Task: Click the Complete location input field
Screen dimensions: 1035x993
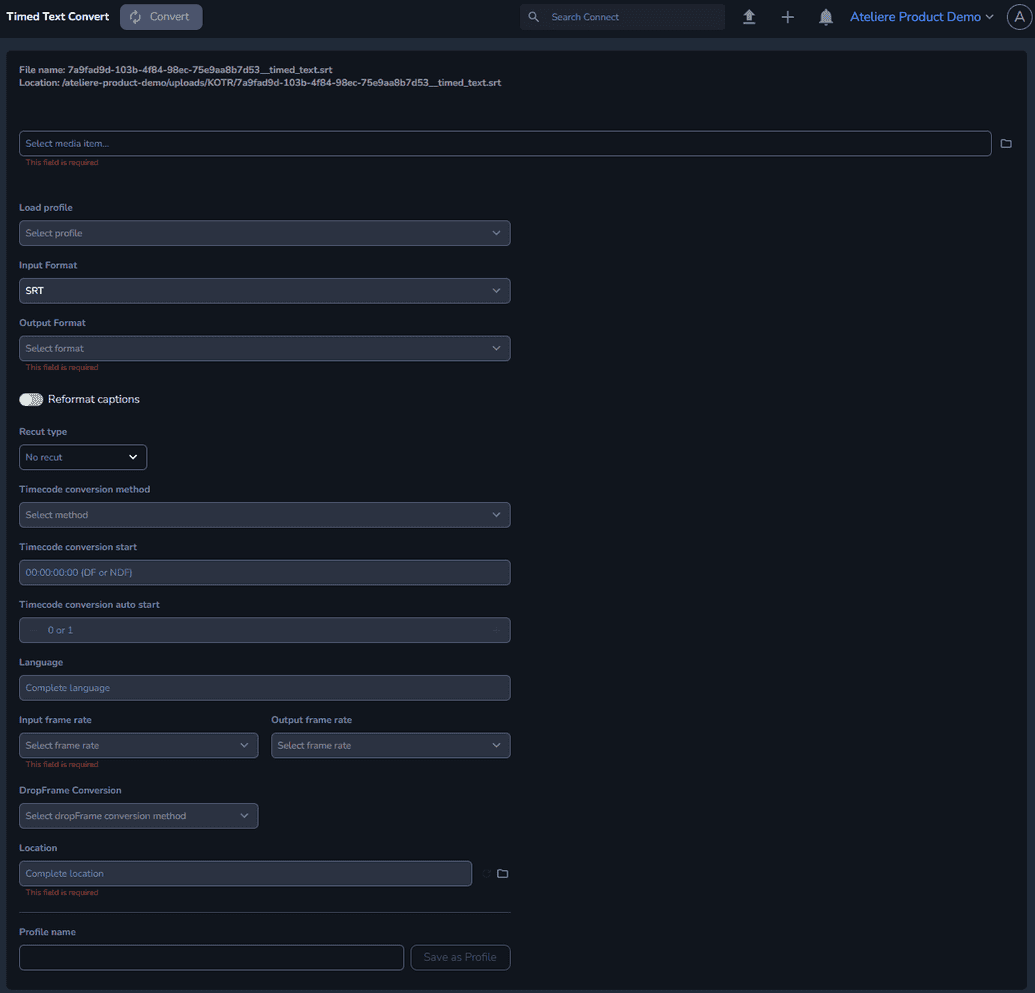Action: tap(246, 873)
